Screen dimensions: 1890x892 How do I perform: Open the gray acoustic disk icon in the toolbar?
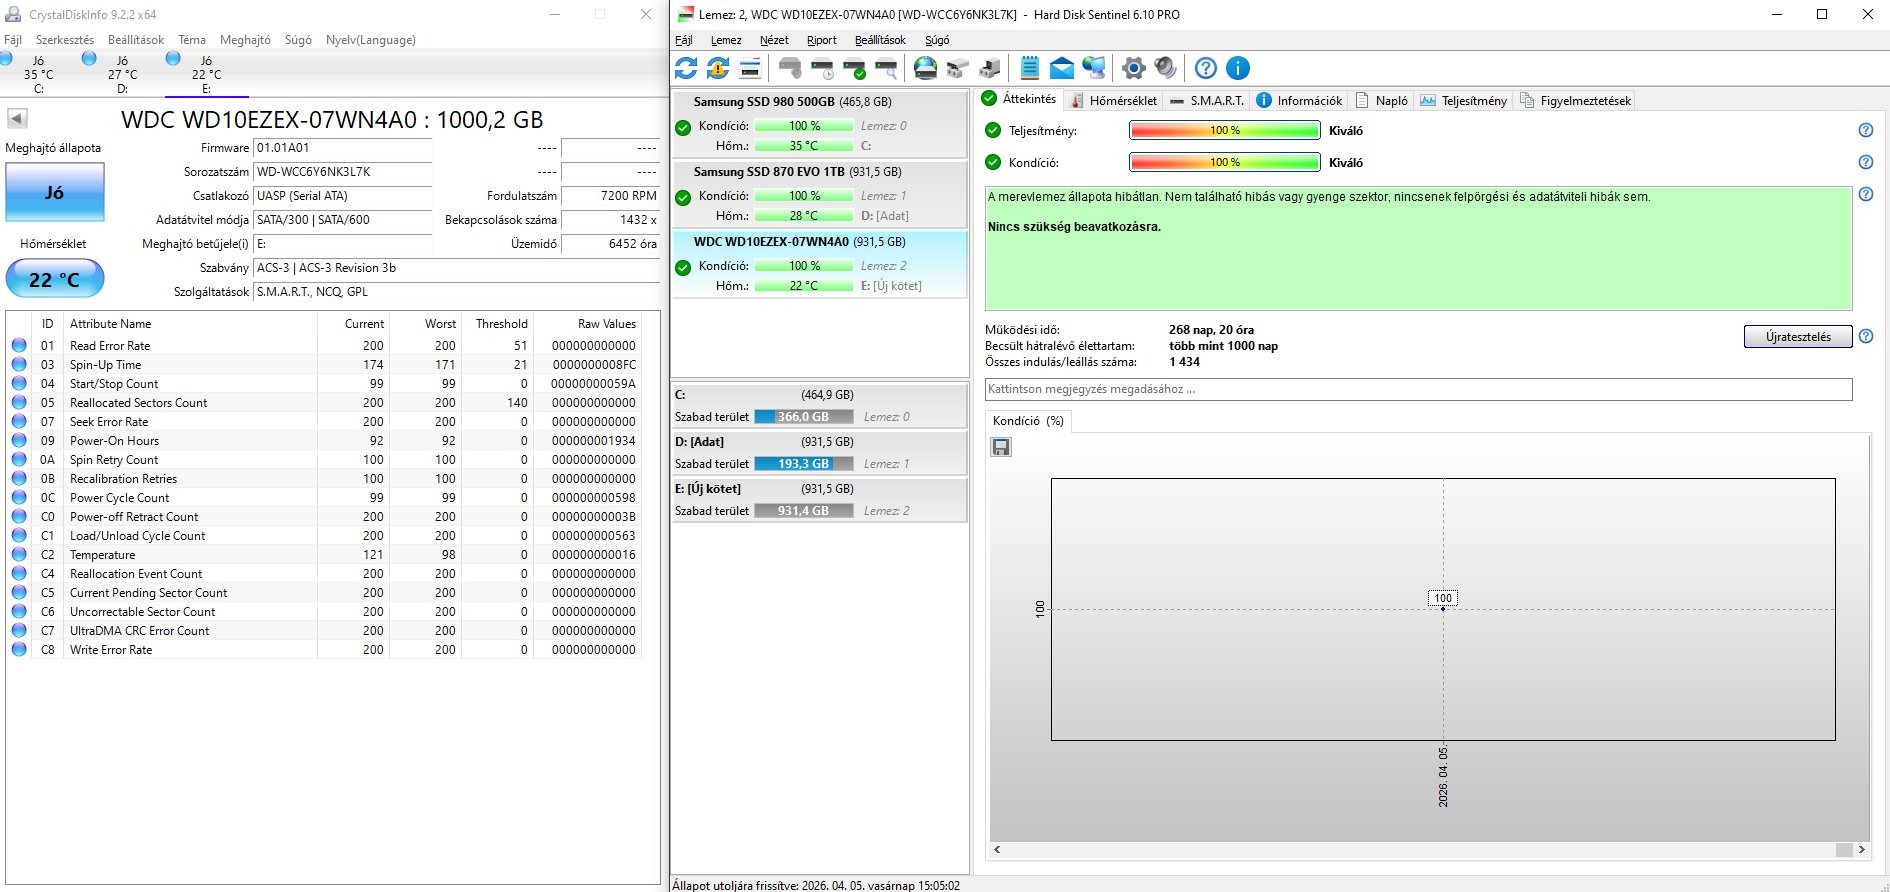tap(790, 68)
